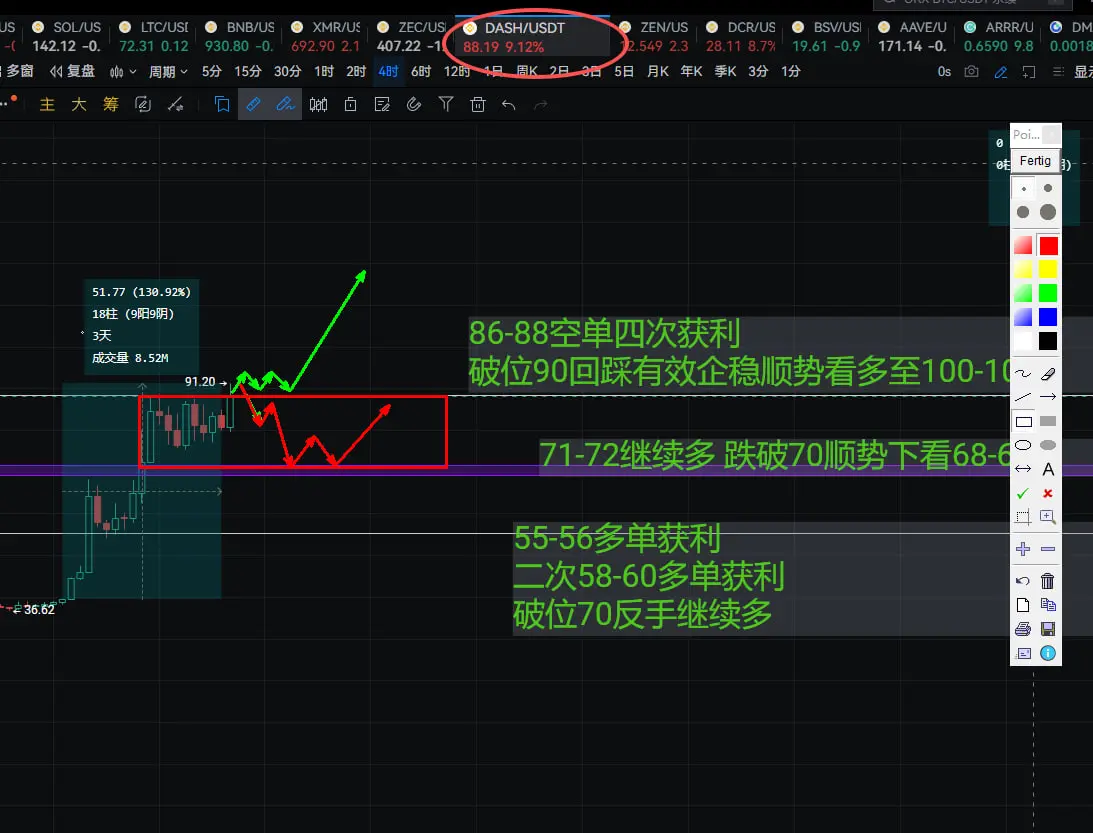Pick the red cross stamp

coord(1048,494)
